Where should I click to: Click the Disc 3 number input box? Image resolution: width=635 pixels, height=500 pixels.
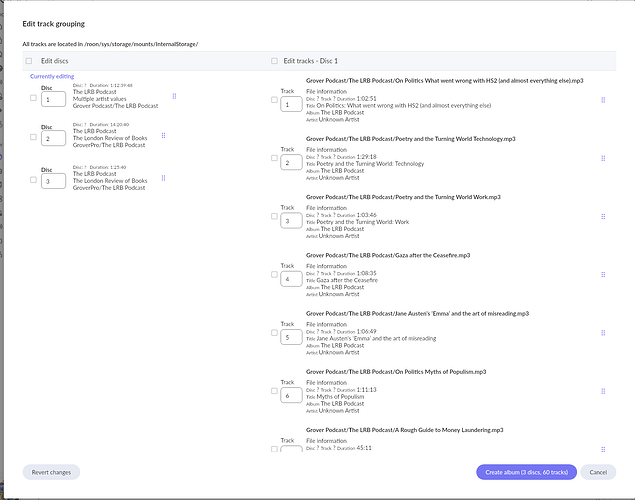click(53, 181)
